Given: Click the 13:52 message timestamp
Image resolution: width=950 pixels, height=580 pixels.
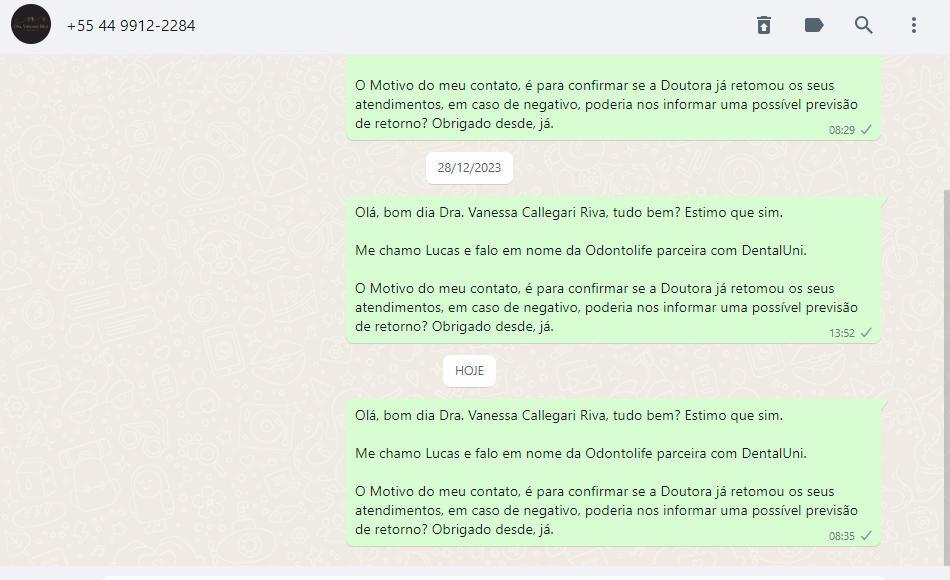Looking at the screenshot, I should (x=842, y=333).
